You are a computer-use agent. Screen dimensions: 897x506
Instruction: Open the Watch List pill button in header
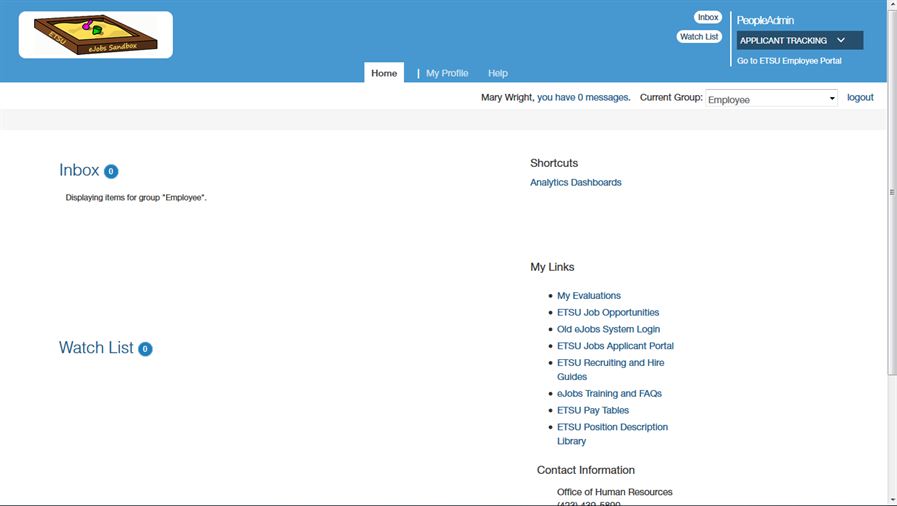coord(699,37)
